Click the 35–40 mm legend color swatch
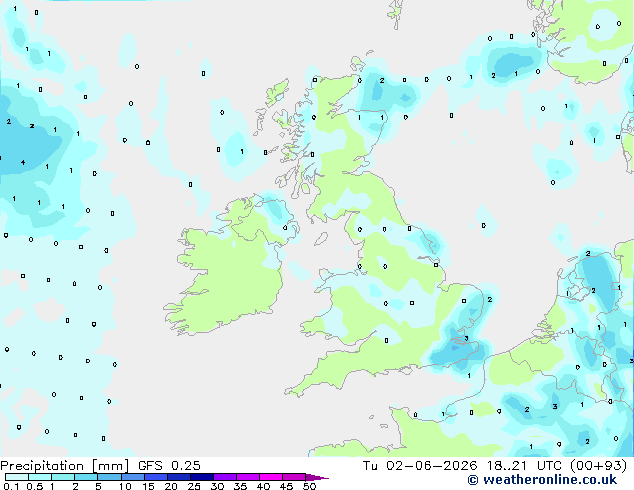634x490 pixels. [247, 477]
